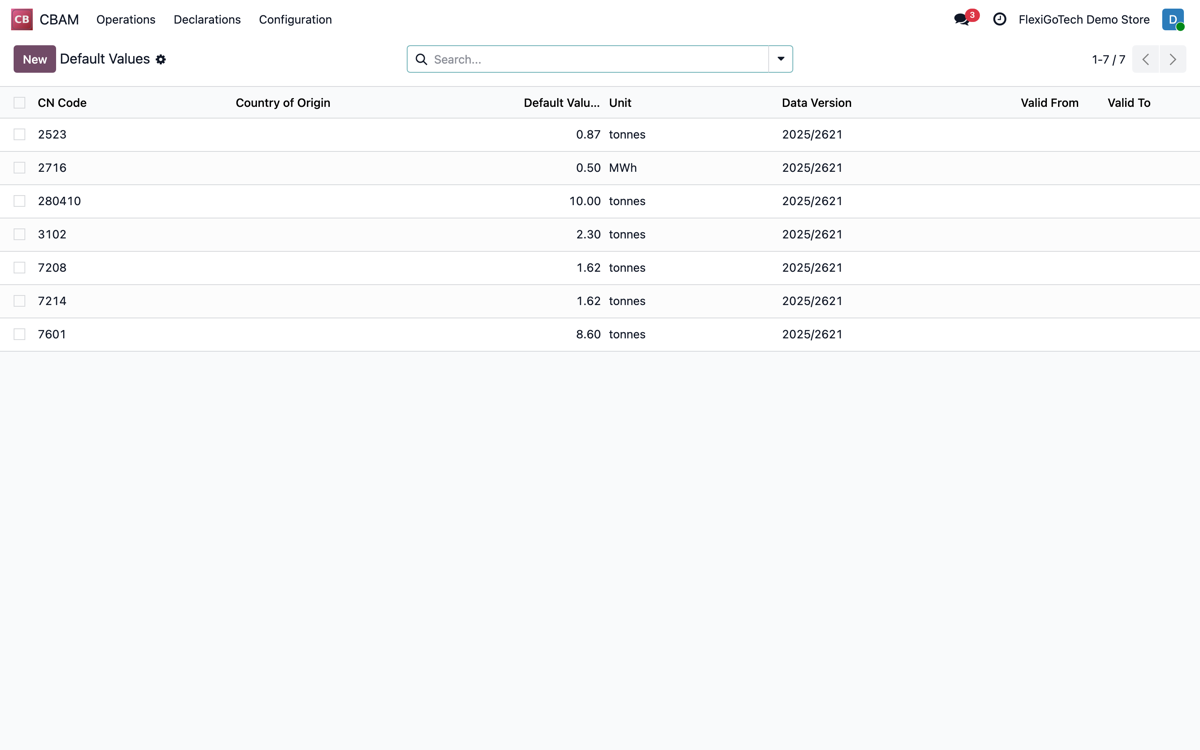Sort by the Data Version column header
This screenshot has width=1200, height=750.
[817, 103]
